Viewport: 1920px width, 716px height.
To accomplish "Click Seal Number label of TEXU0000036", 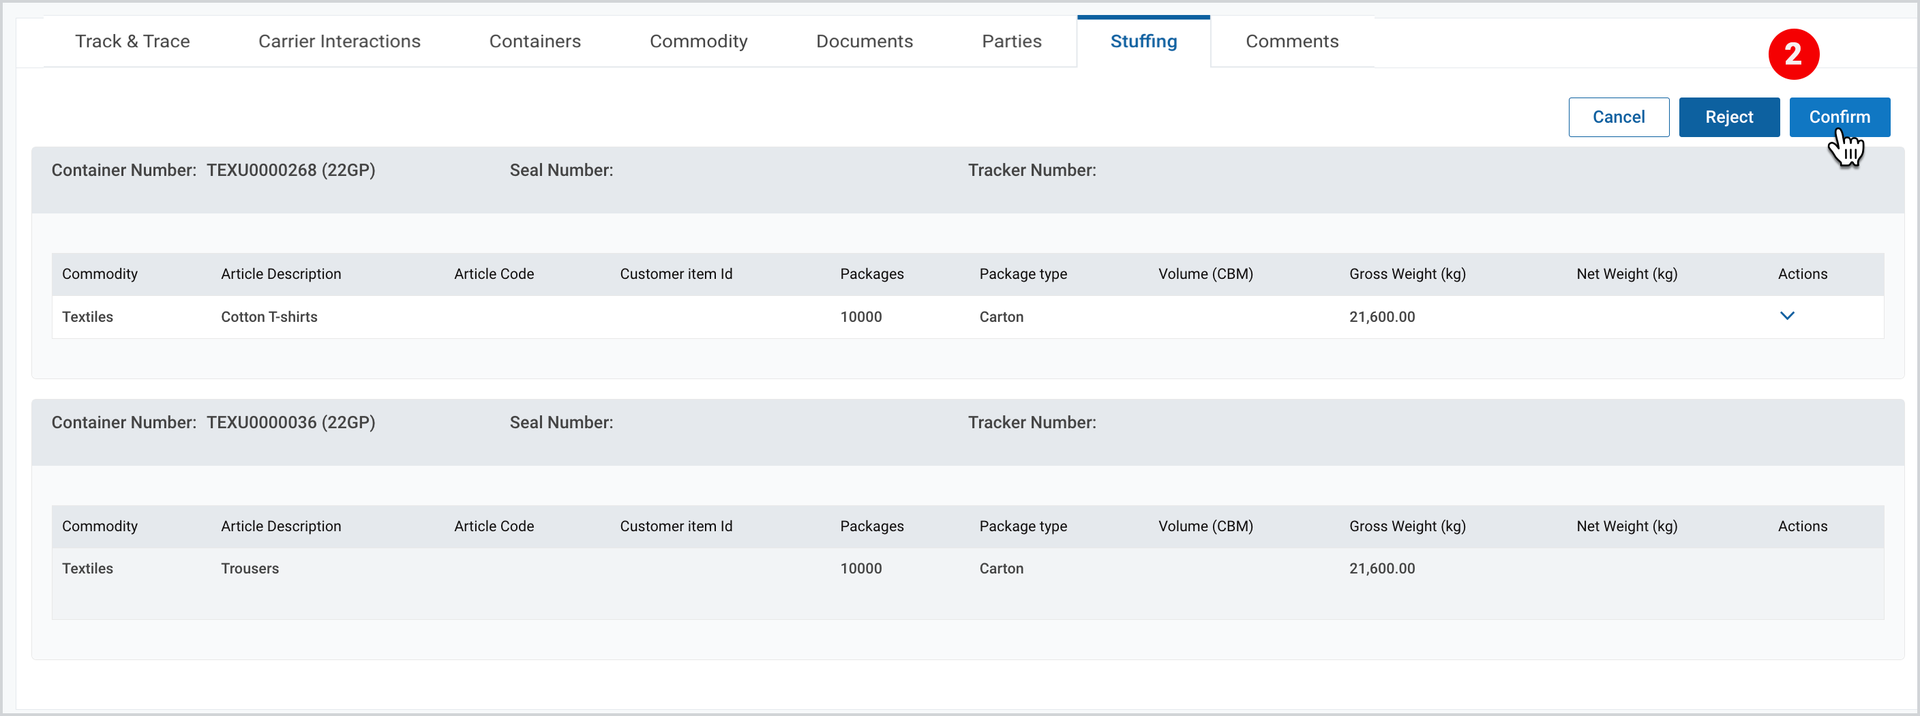I will pos(561,422).
